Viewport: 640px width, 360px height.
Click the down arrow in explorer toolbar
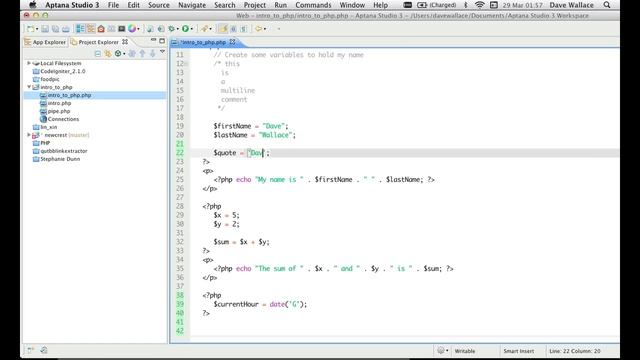pos(152,53)
